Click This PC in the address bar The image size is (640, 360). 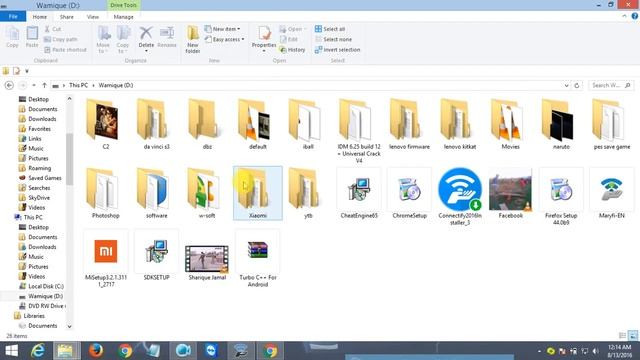(x=78, y=85)
